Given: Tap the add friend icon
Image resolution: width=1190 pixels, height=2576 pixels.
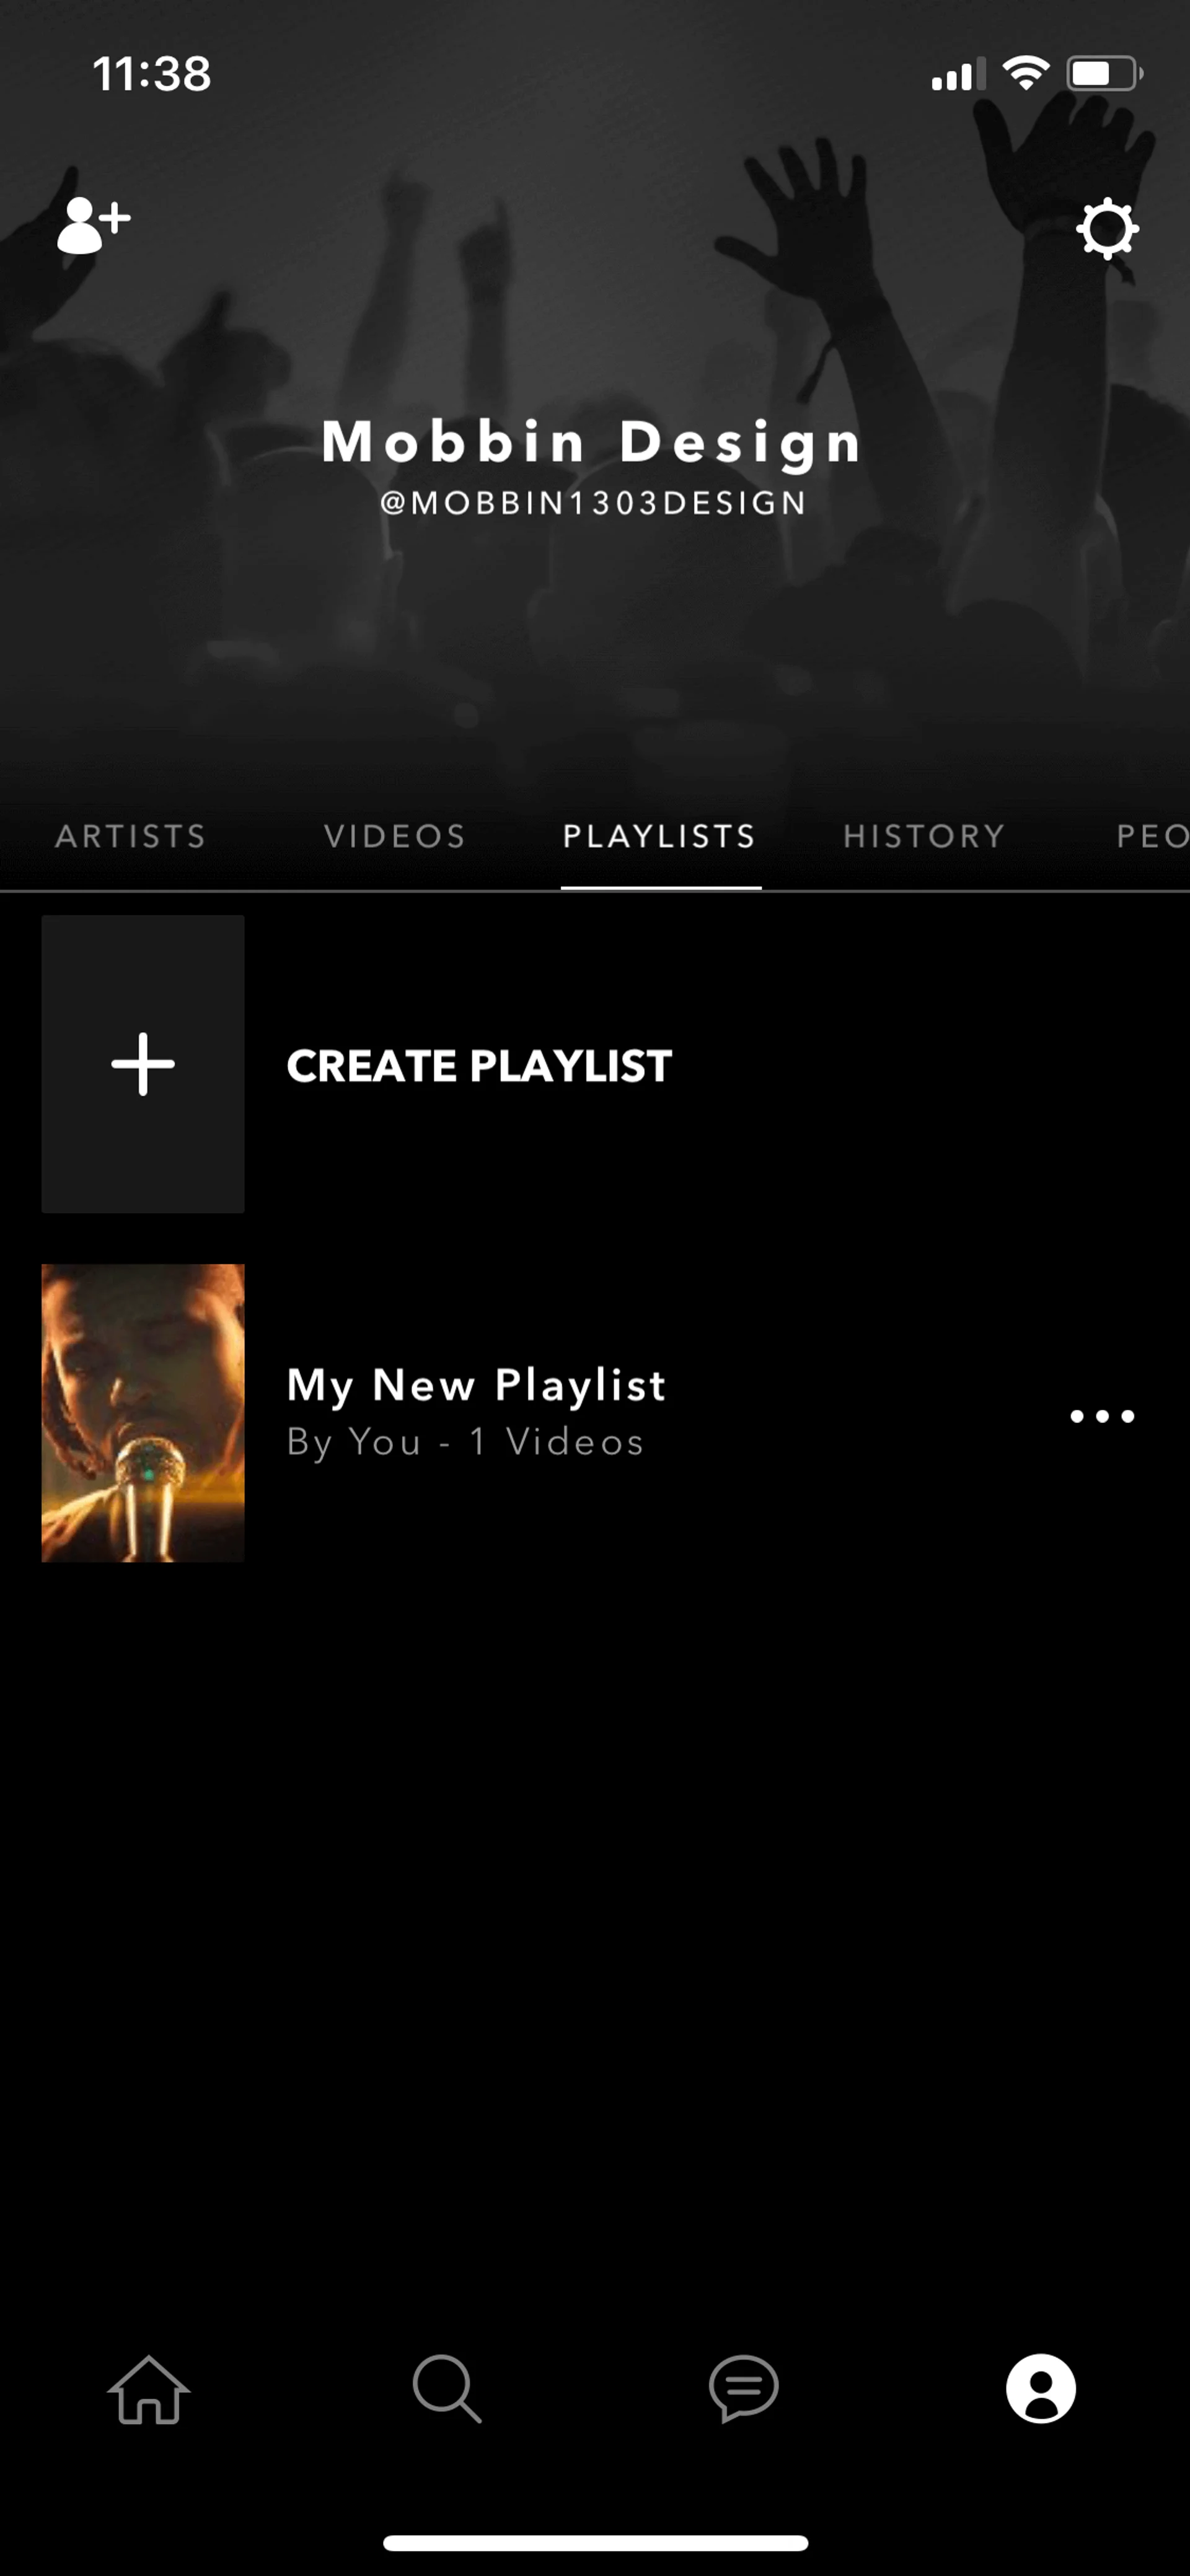Looking at the screenshot, I should pyautogui.click(x=93, y=225).
